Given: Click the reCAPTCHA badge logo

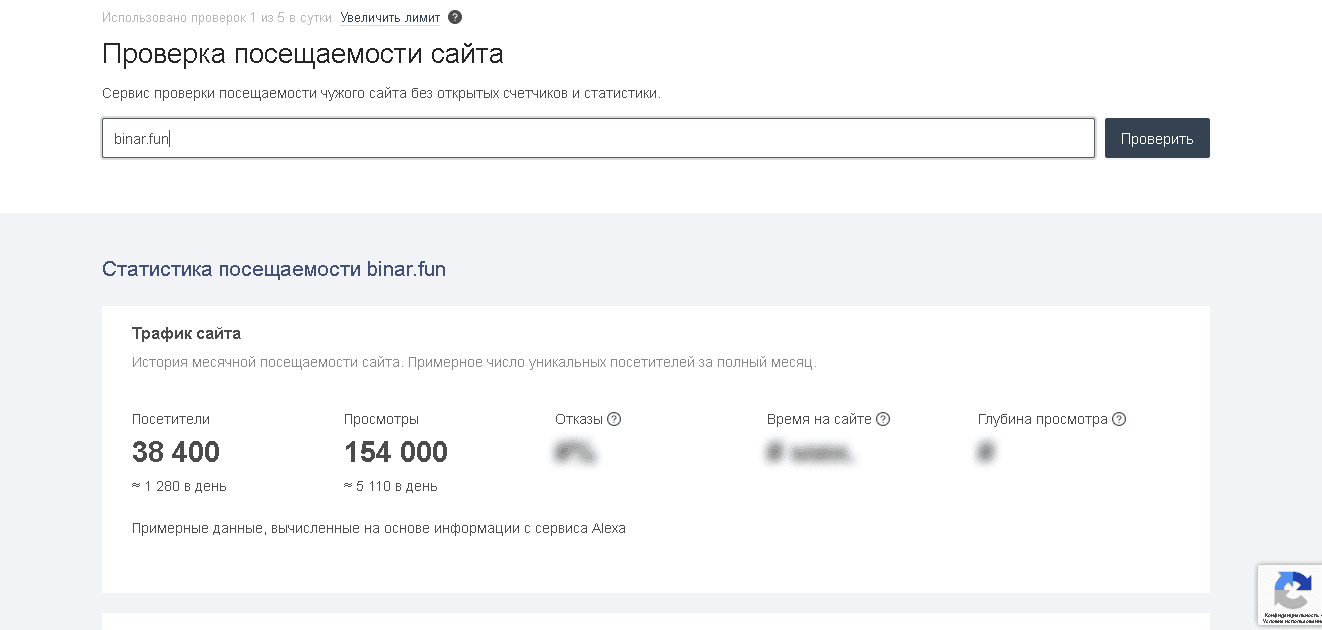Looking at the screenshot, I should tap(1292, 590).
